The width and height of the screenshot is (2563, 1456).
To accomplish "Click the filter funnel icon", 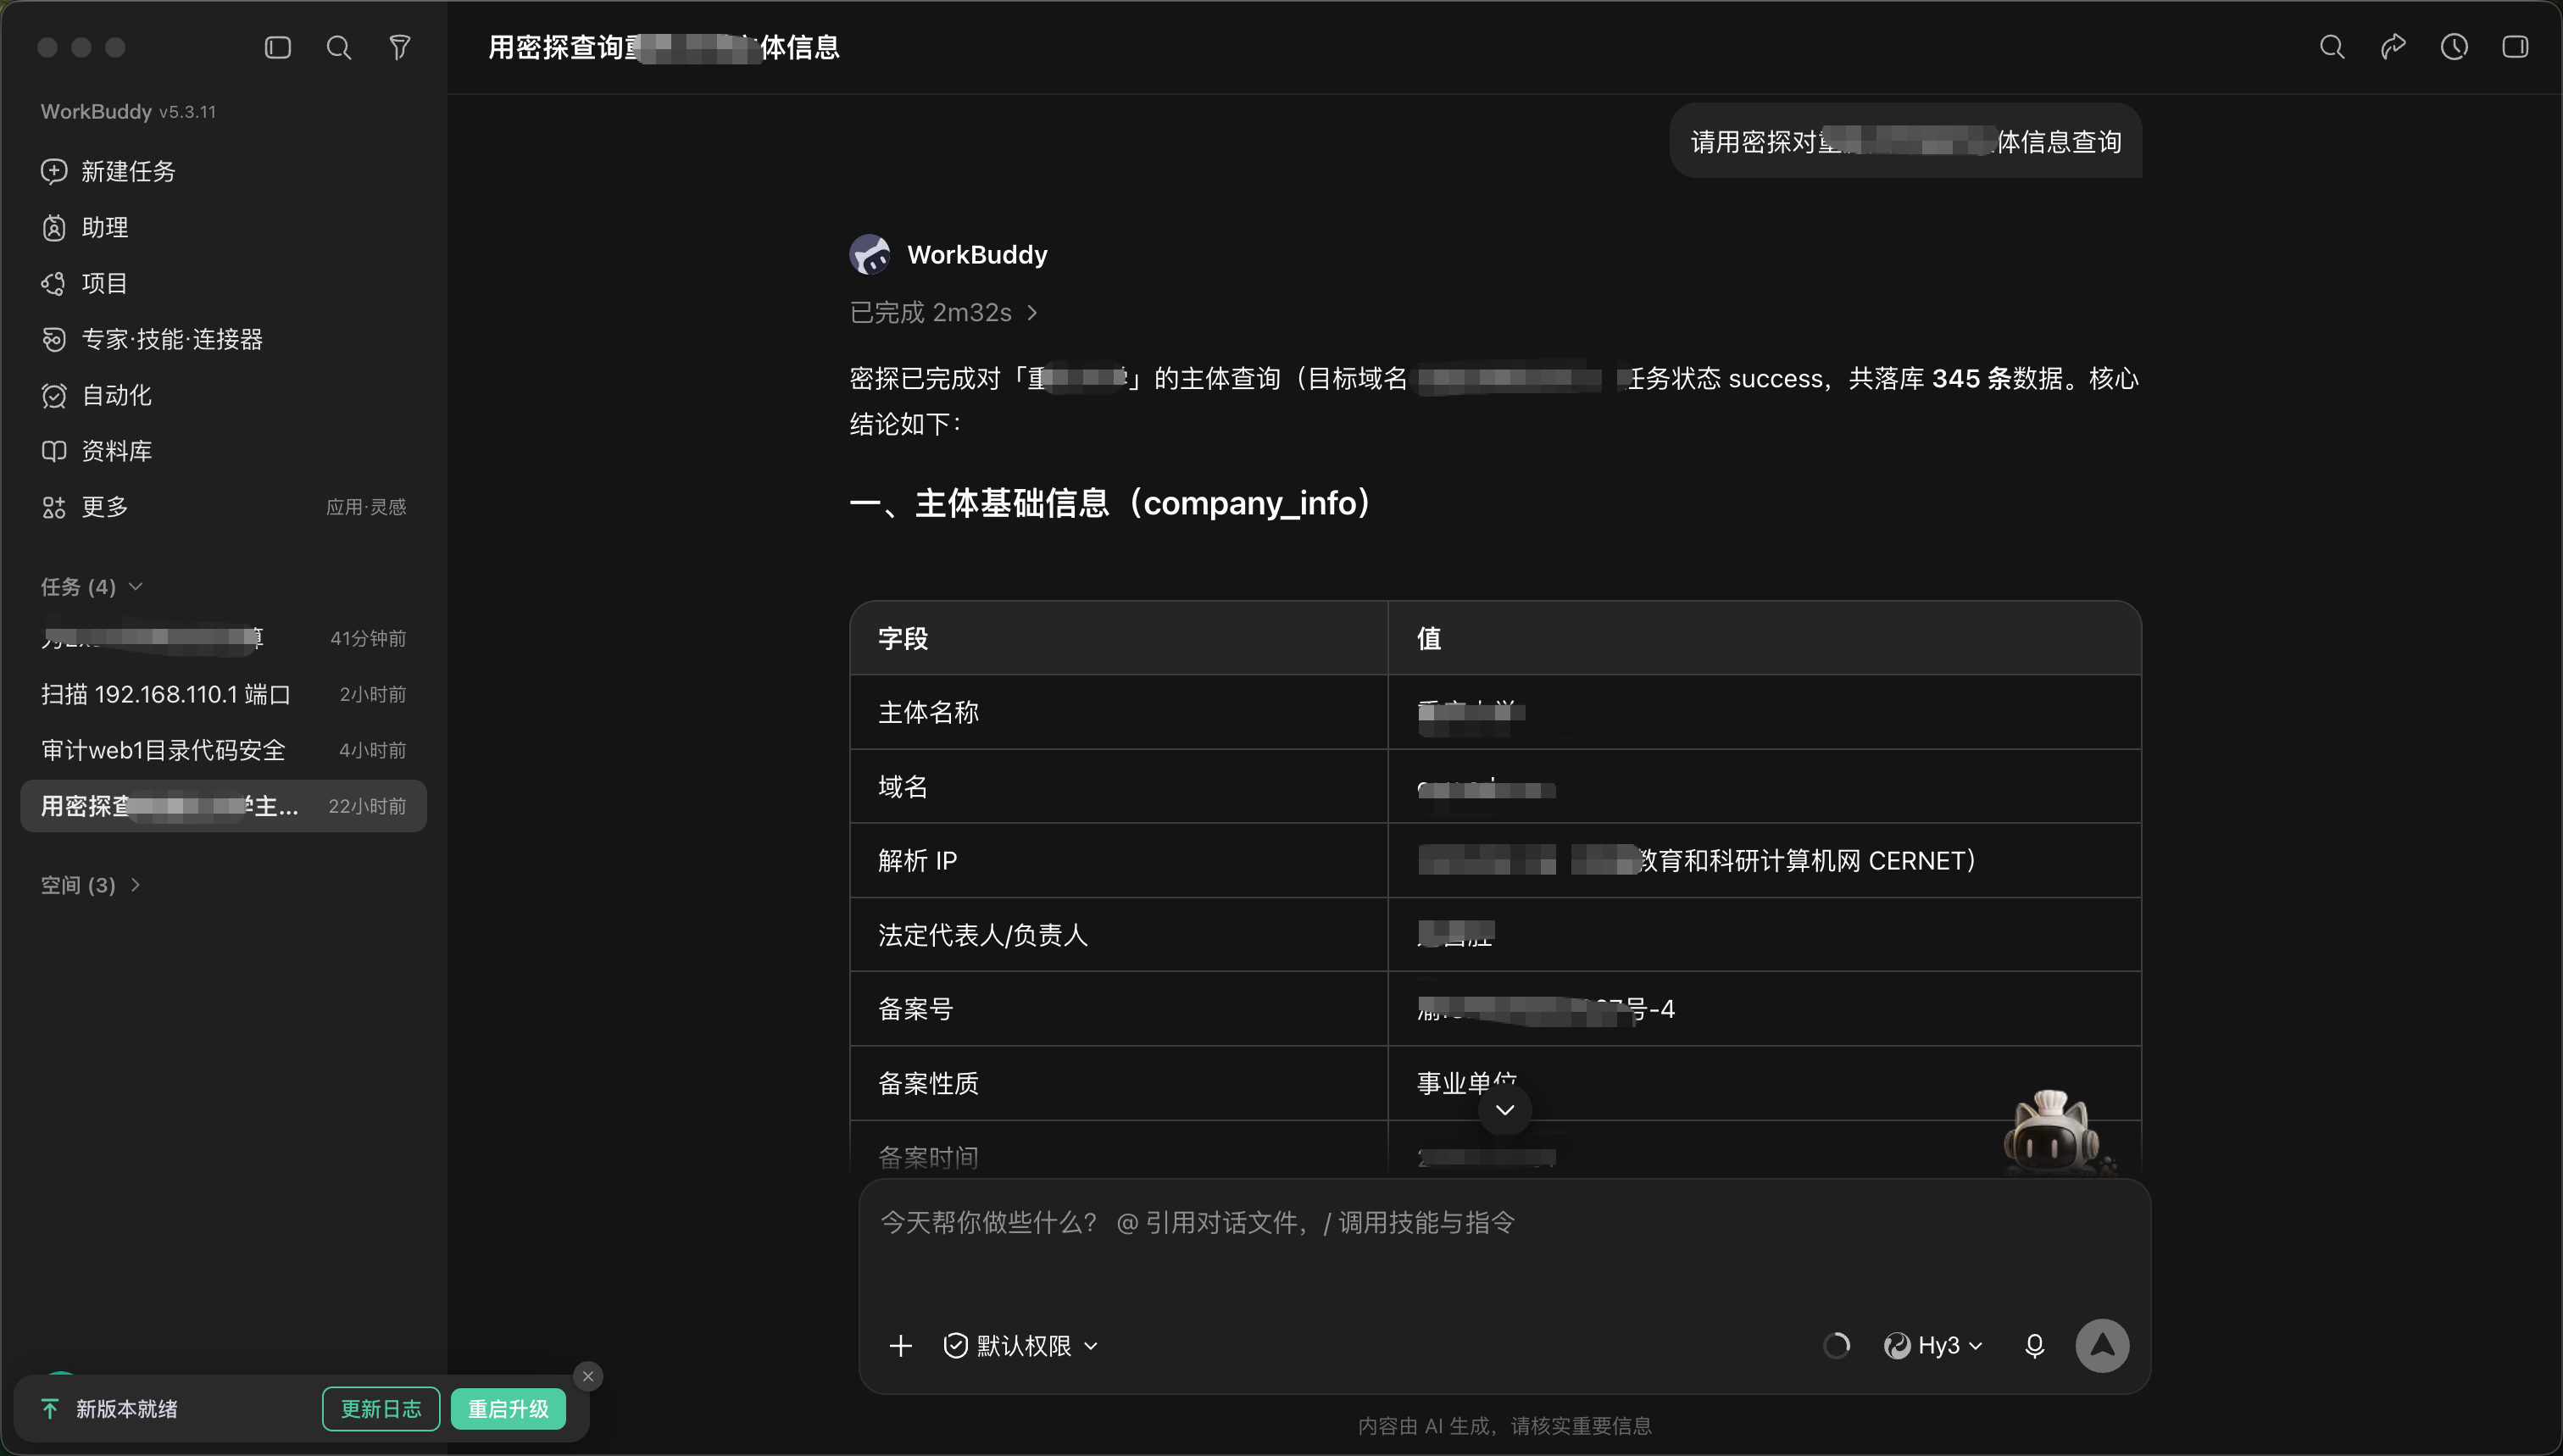I will 400,47.
